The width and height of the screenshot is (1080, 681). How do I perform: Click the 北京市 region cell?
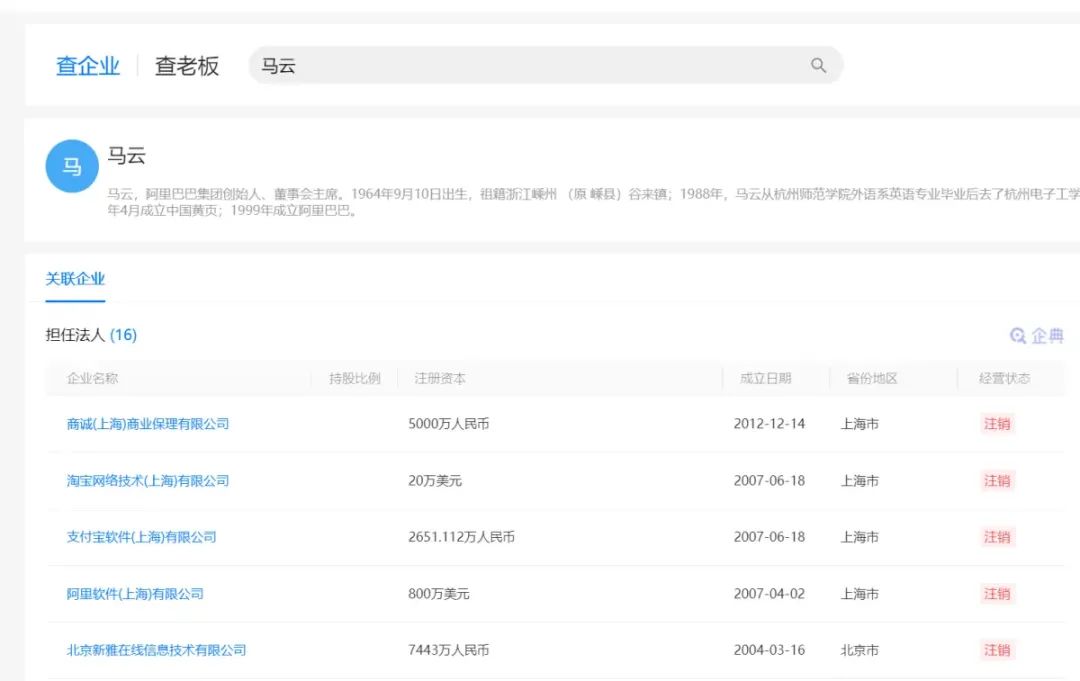click(860, 650)
